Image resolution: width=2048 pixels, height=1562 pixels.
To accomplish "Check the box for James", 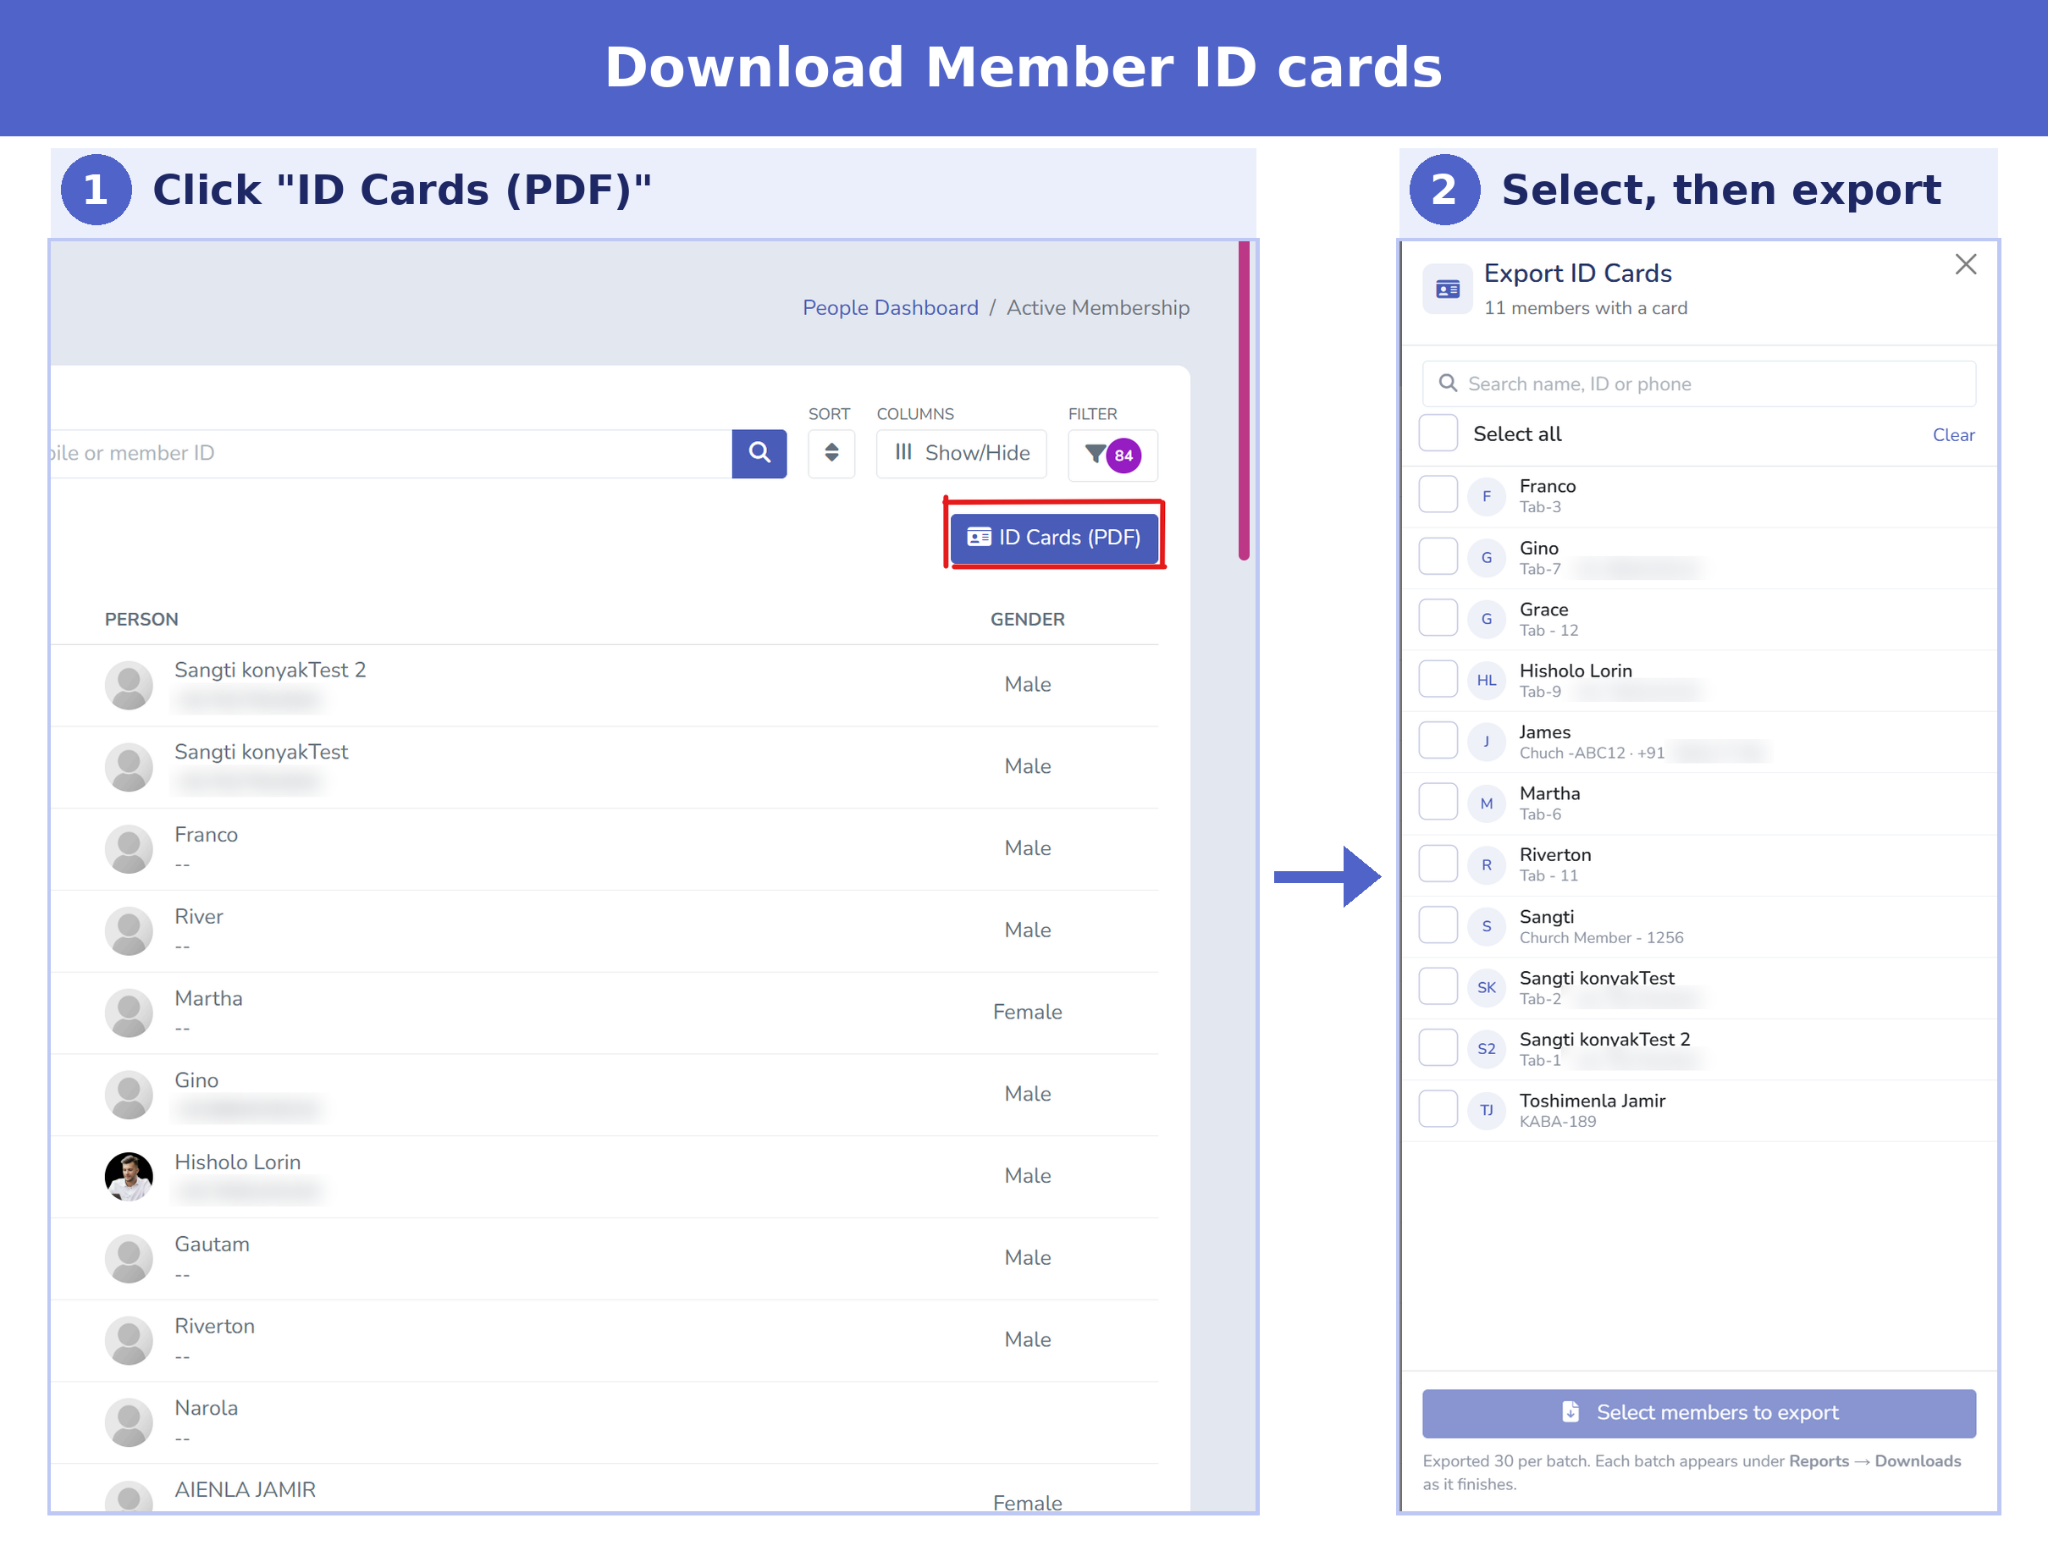I will (x=1438, y=740).
